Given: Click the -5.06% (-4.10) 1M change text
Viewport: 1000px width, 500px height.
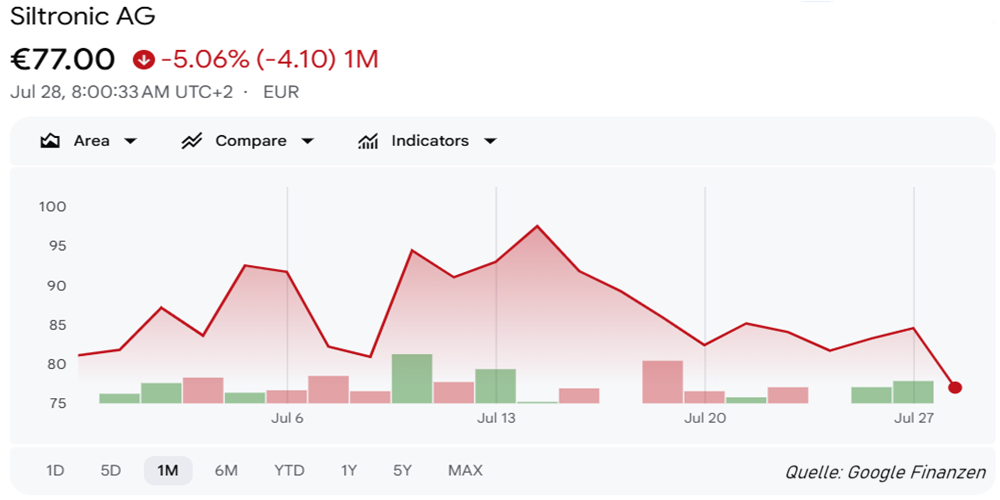Looking at the screenshot, I should pyautogui.click(x=270, y=60).
